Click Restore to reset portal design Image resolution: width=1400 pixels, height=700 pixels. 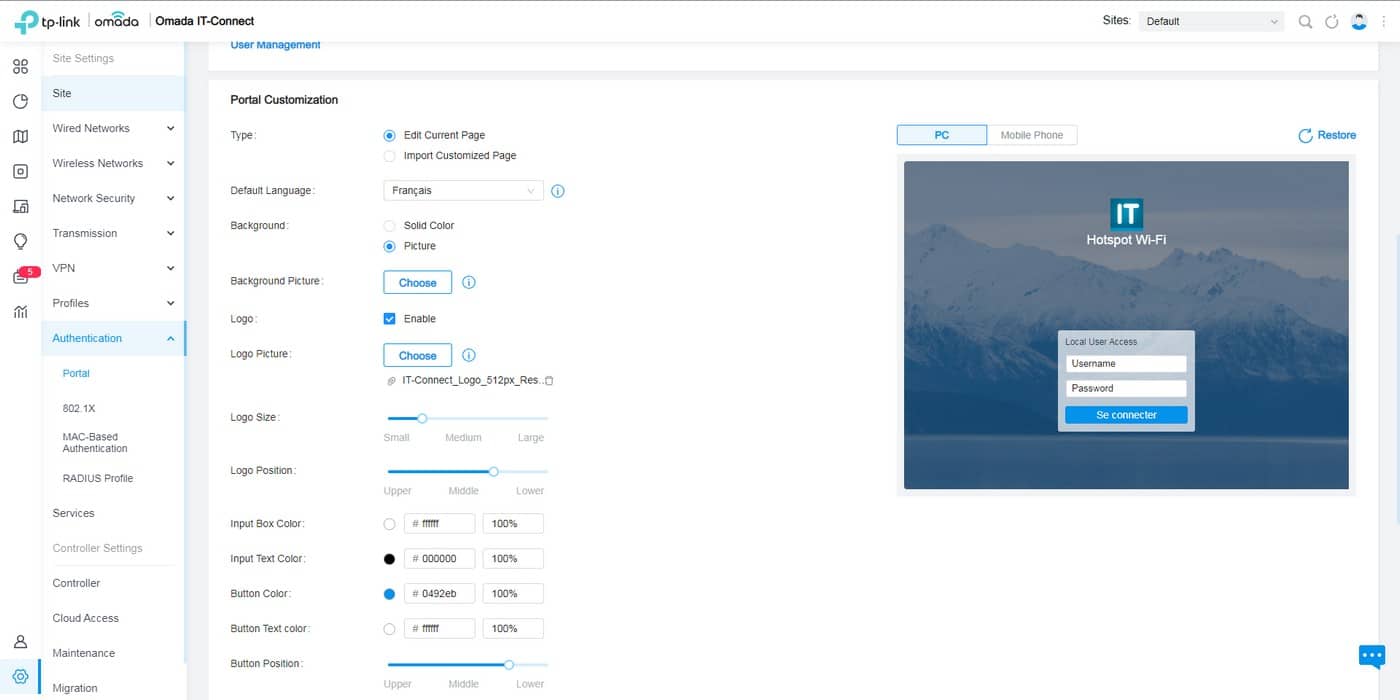click(x=1327, y=135)
